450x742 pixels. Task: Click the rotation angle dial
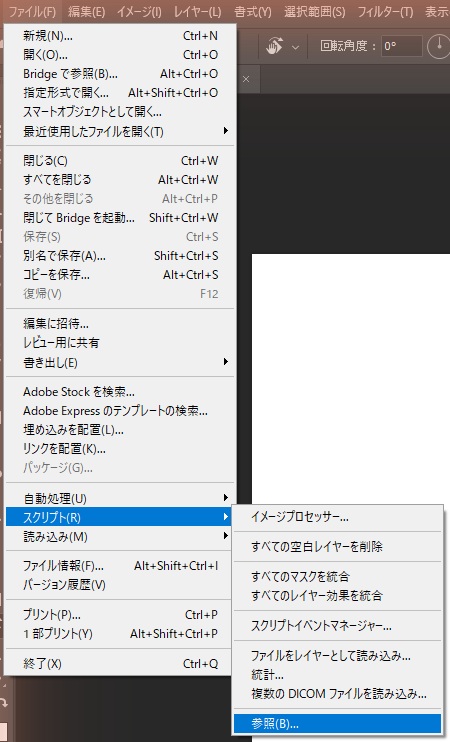[438, 46]
